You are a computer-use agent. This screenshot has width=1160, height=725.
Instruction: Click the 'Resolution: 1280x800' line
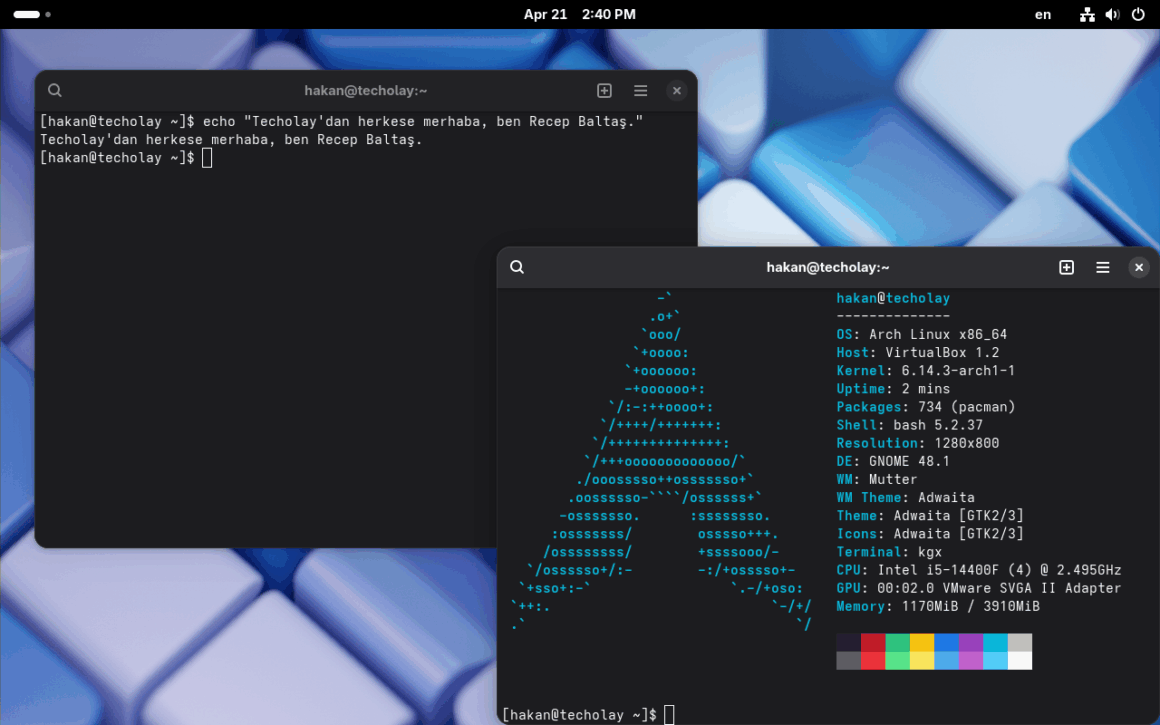coord(918,443)
